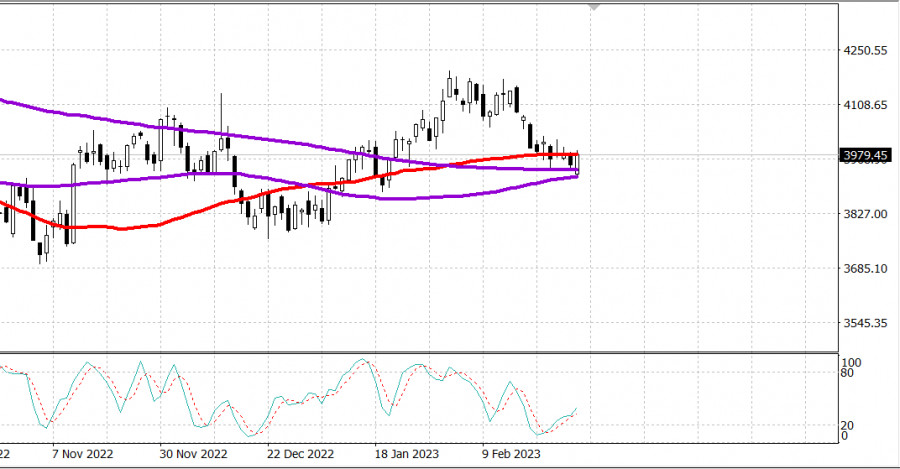Image resolution: width=900 pixels, height=469 pixels.
Task: Click the stochastic 100 level label
Action: (852, 362)
